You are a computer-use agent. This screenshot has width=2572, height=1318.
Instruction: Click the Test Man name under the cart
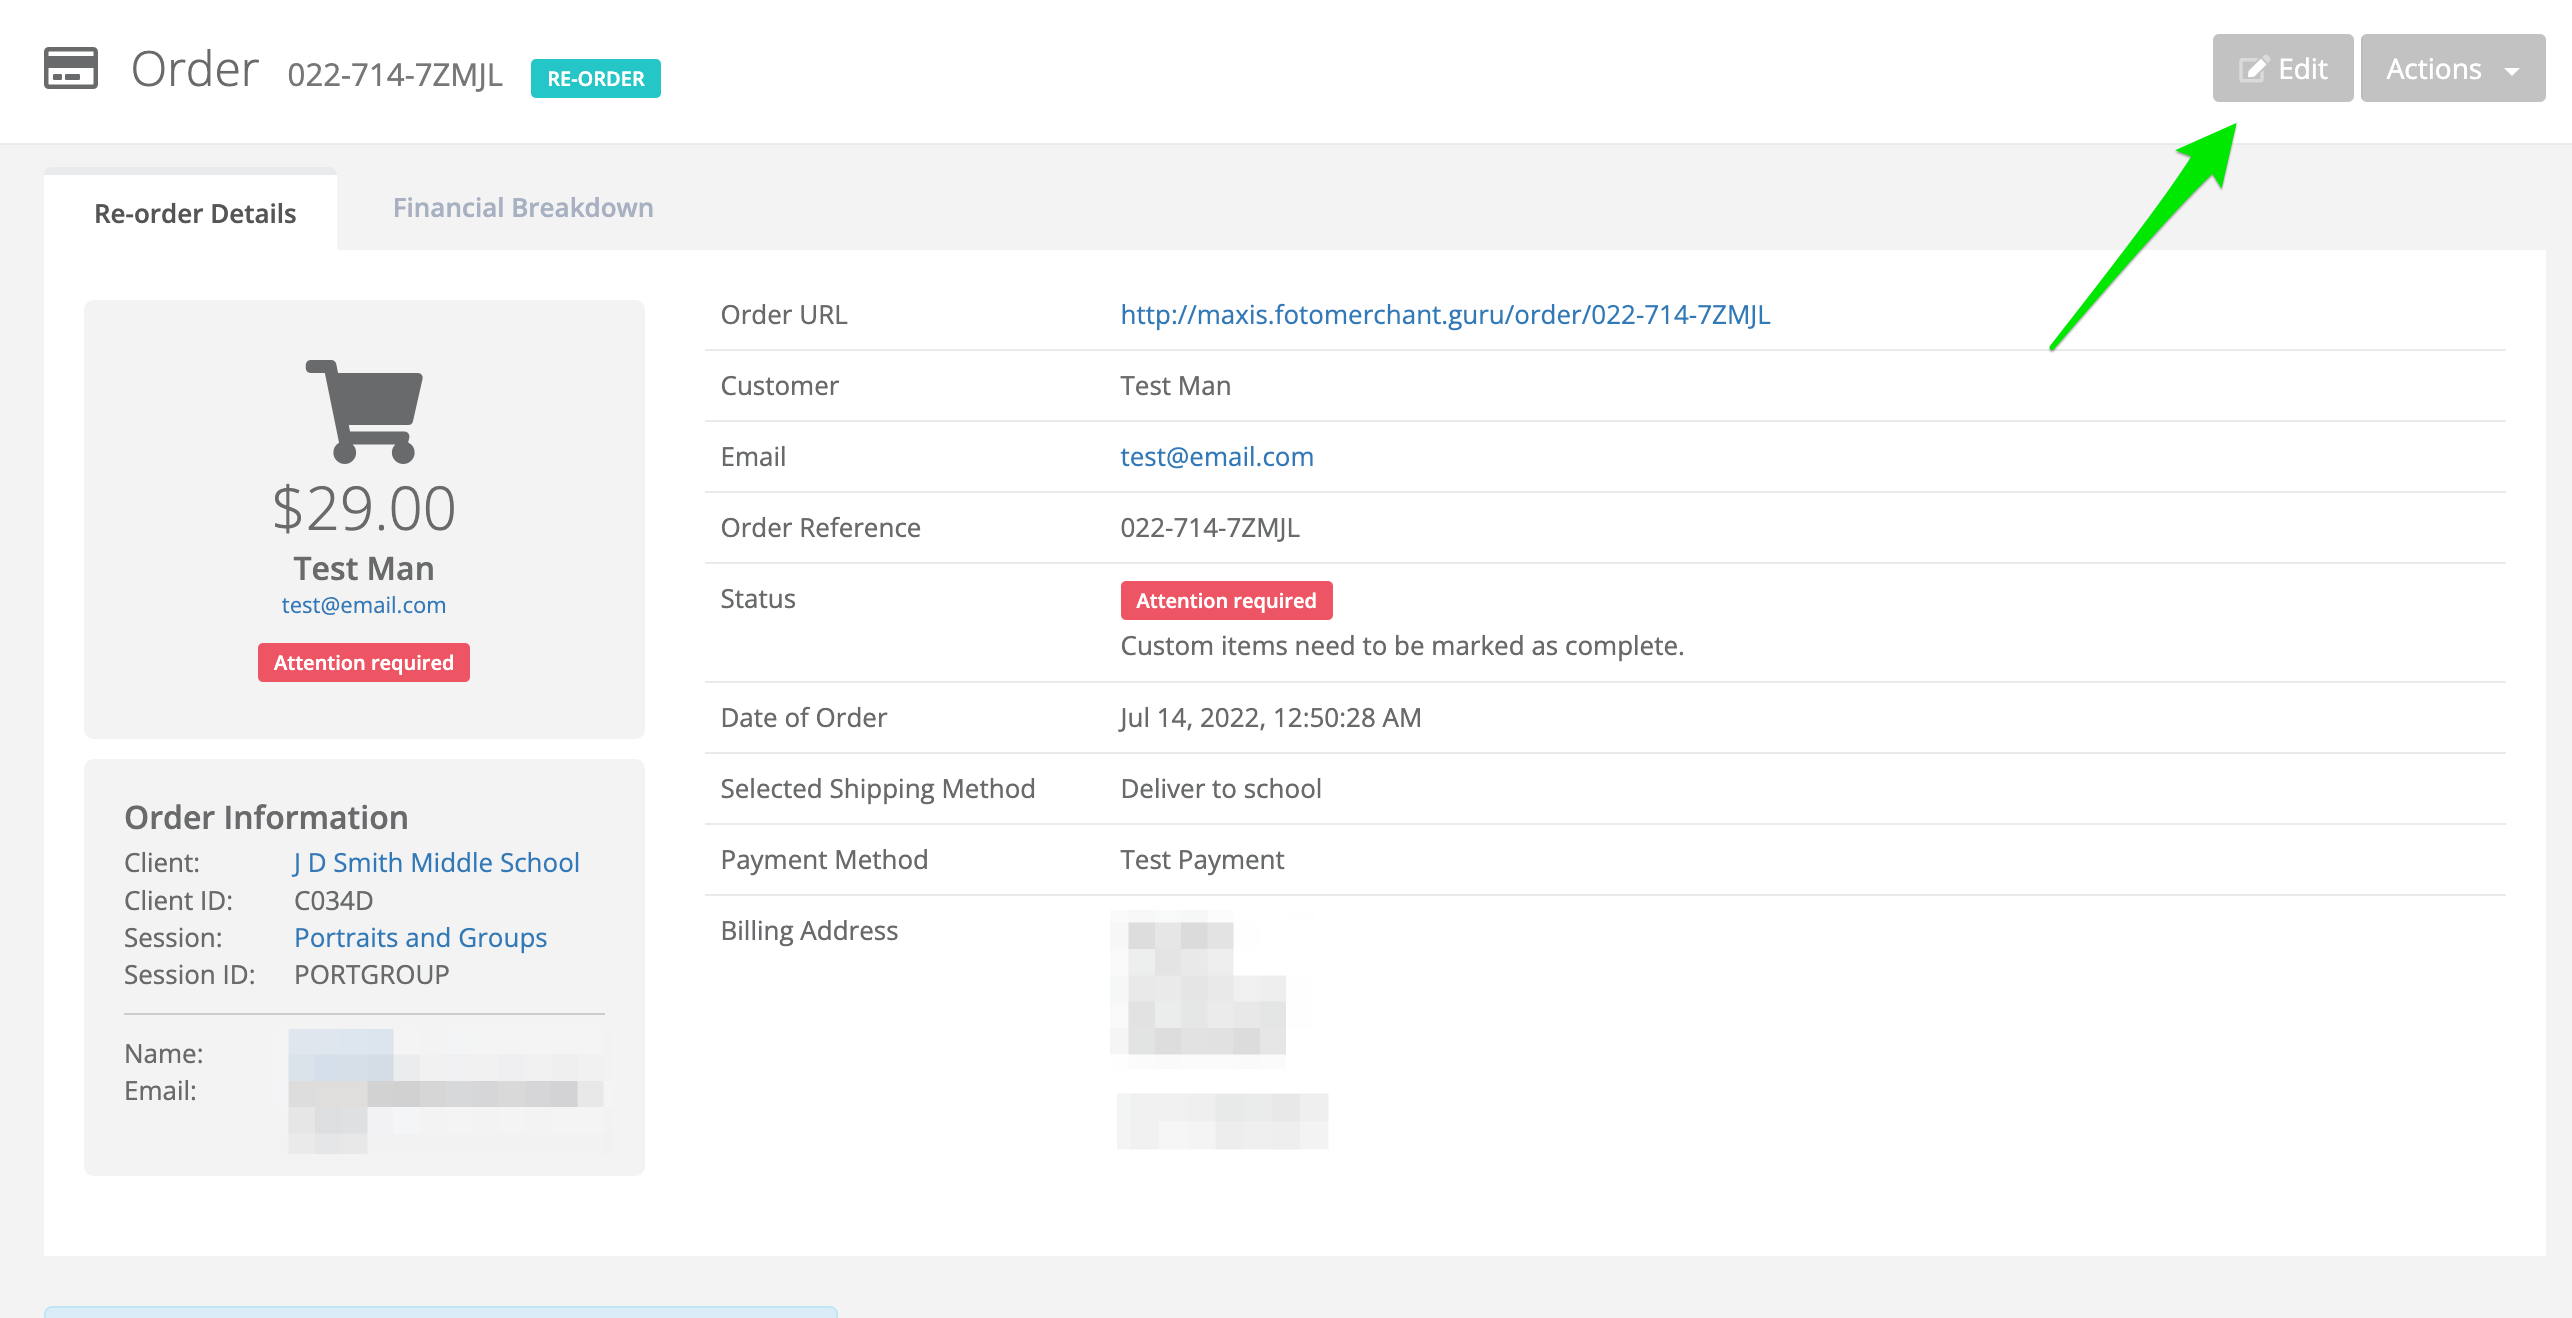(364, 568)
